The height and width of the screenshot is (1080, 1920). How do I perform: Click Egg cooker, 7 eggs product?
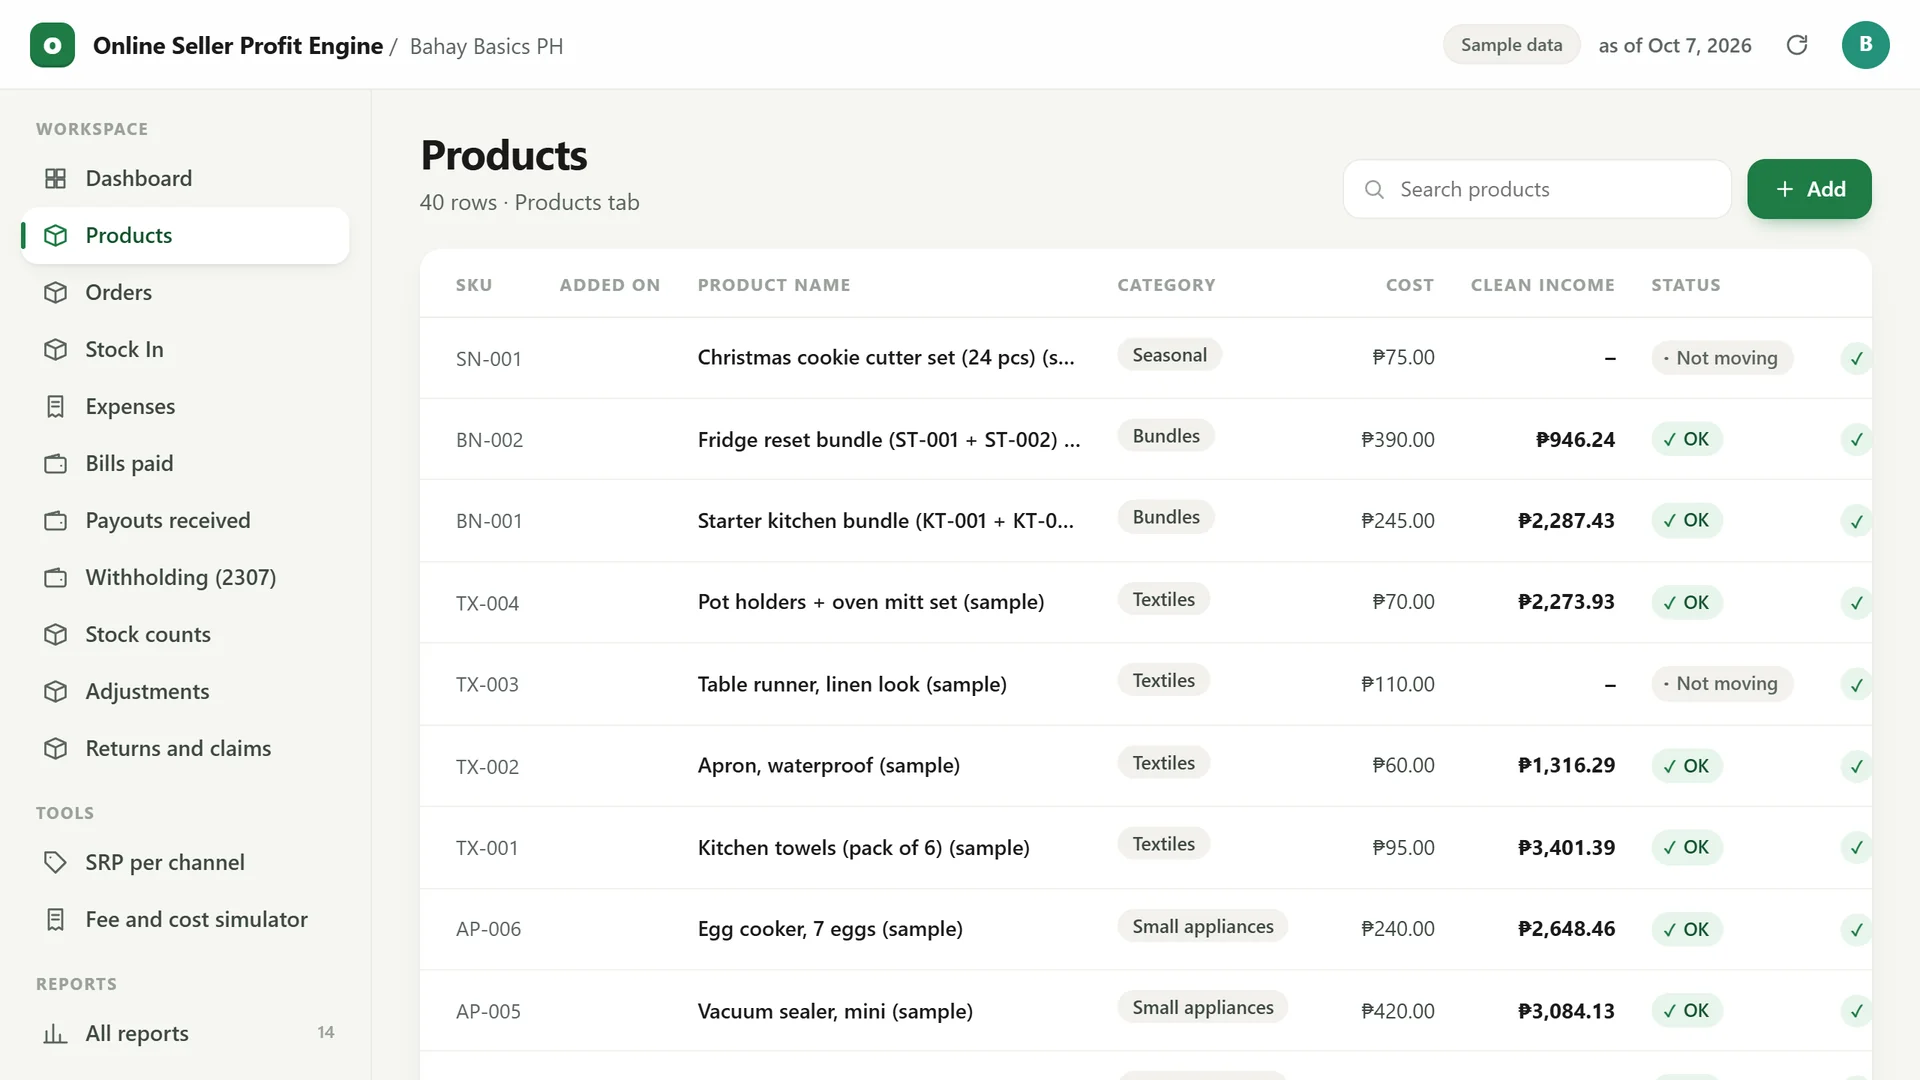[x=830, y=929]
